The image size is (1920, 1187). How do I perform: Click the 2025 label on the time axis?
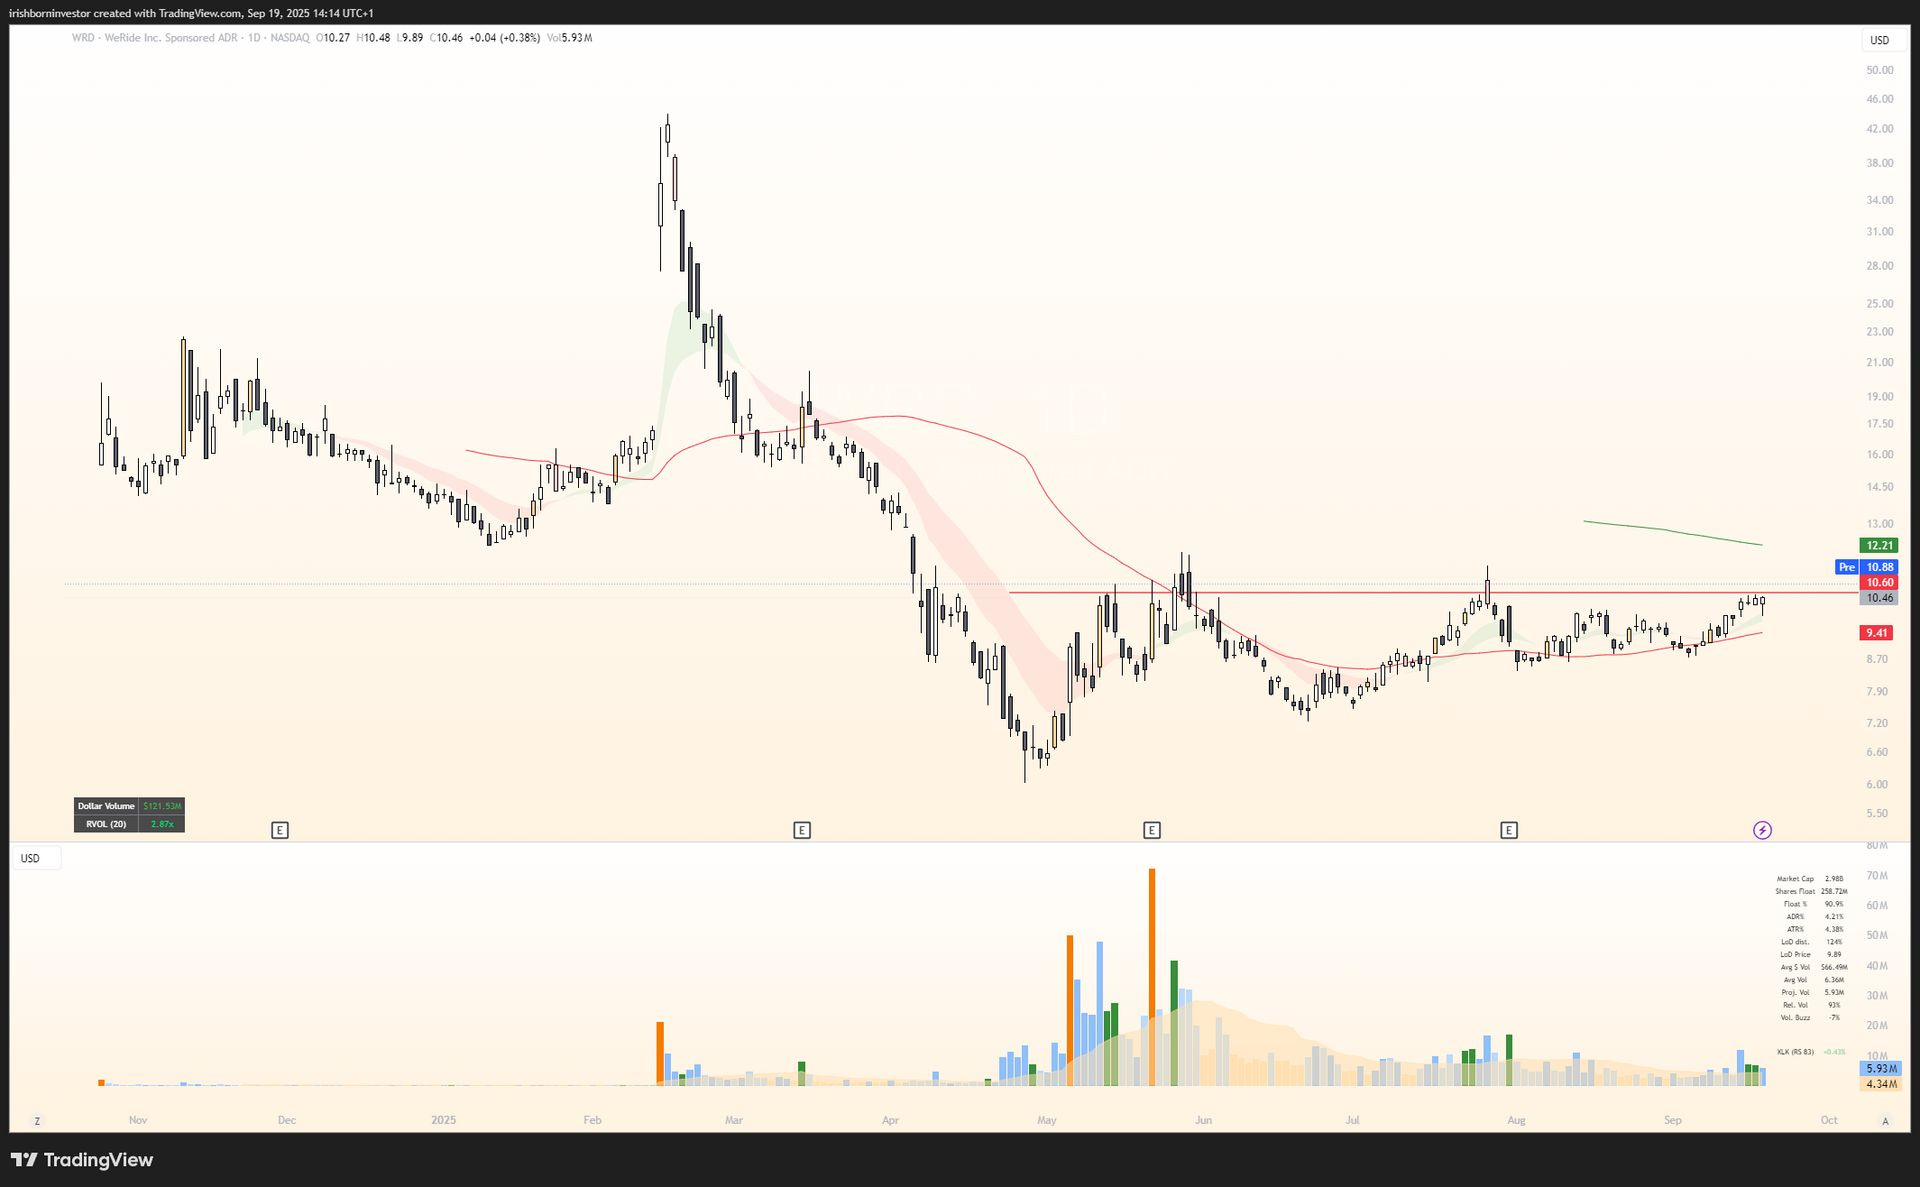[x=444, y=1120]
